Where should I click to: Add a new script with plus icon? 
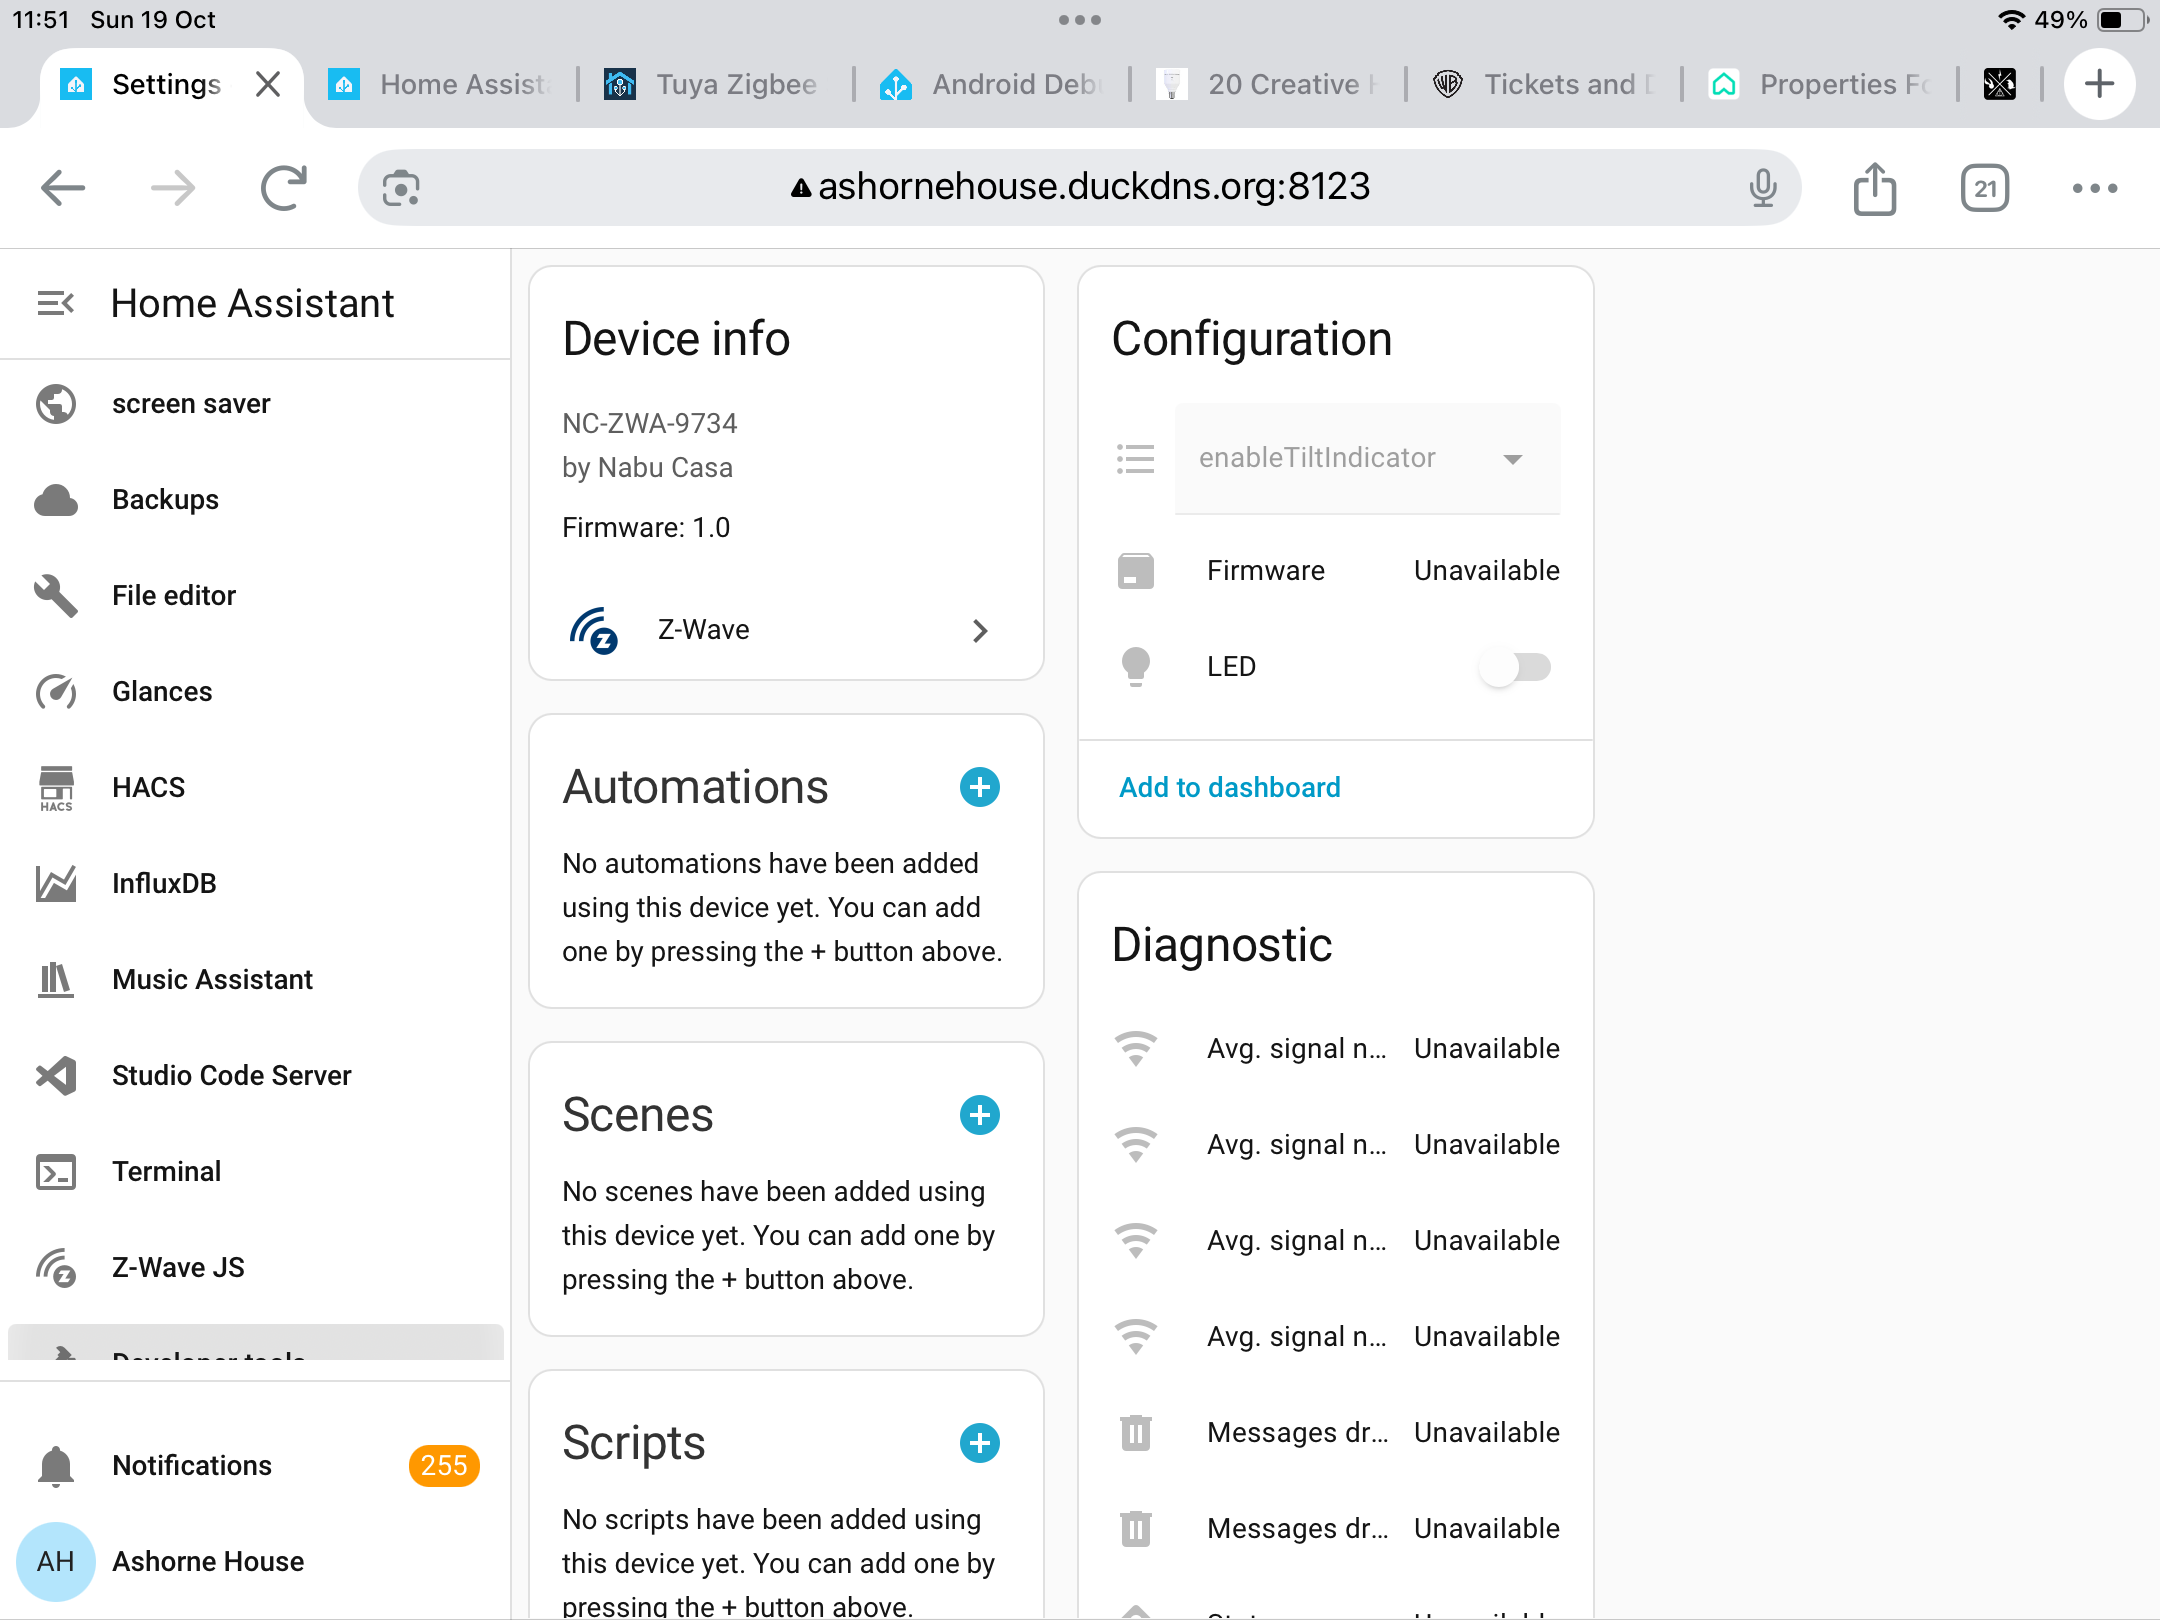coord(979,1443)
